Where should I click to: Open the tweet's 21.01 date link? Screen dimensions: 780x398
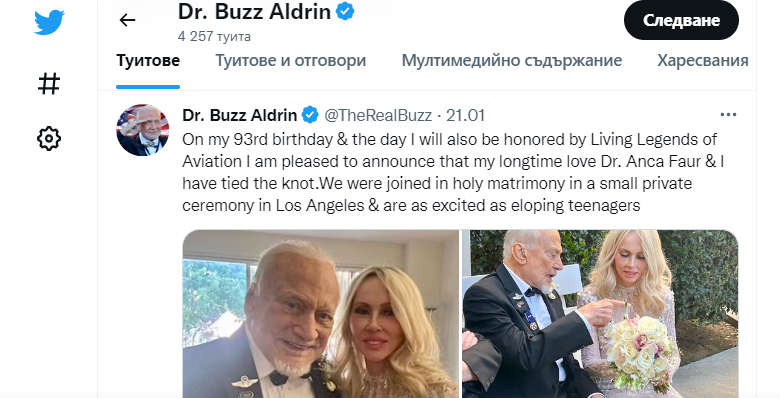(465, 115)
